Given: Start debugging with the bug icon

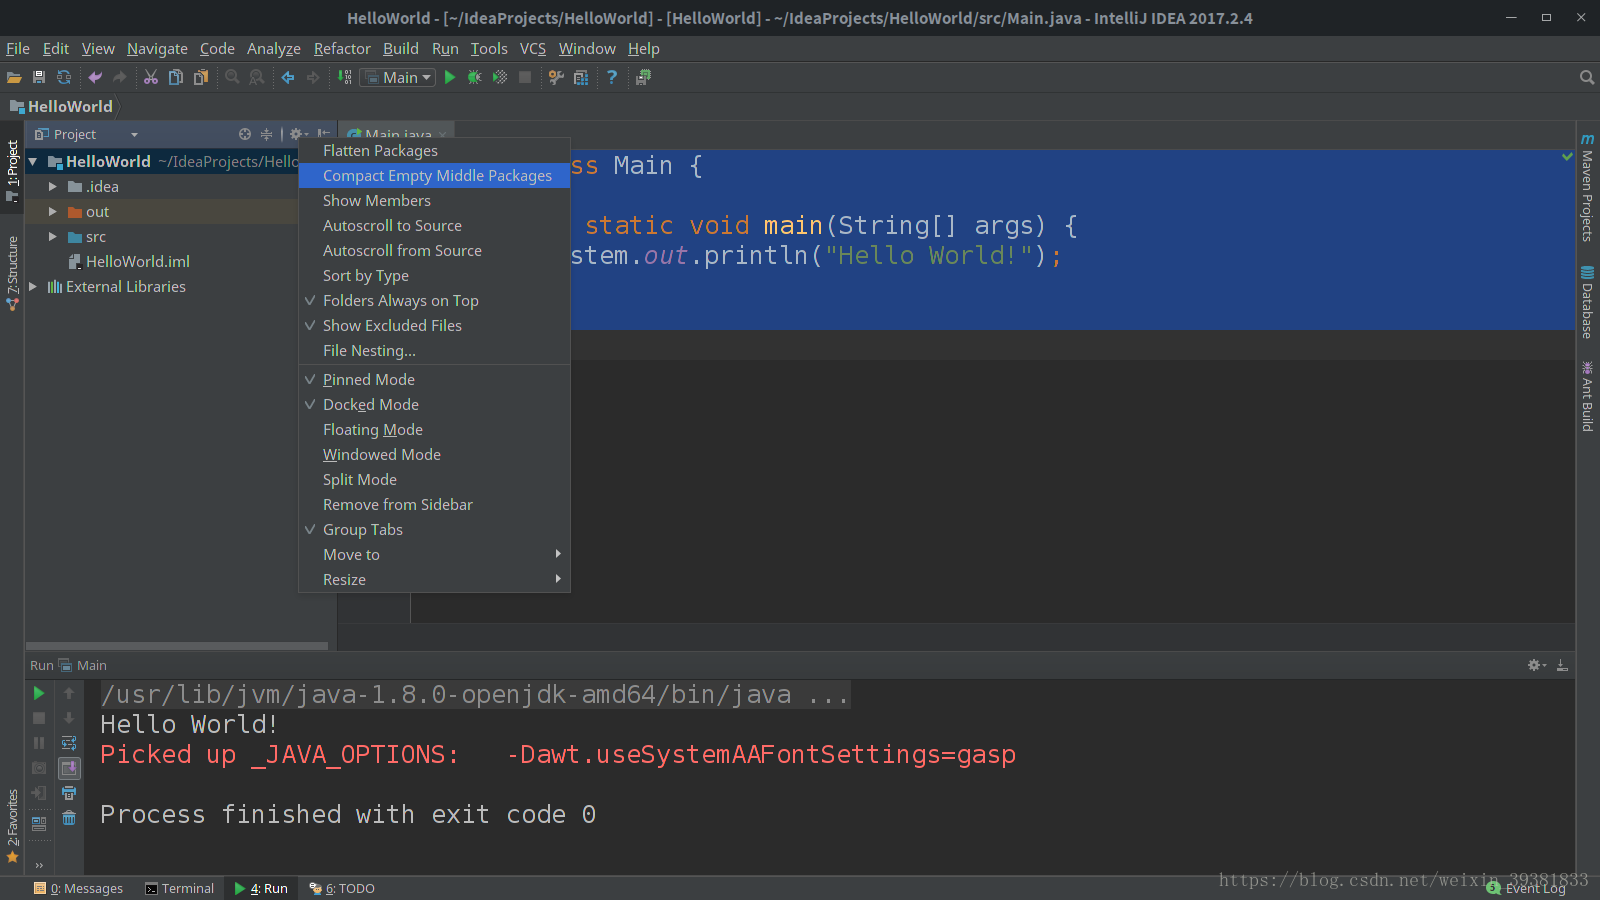Looking at the screenshot, I should 475,77.
